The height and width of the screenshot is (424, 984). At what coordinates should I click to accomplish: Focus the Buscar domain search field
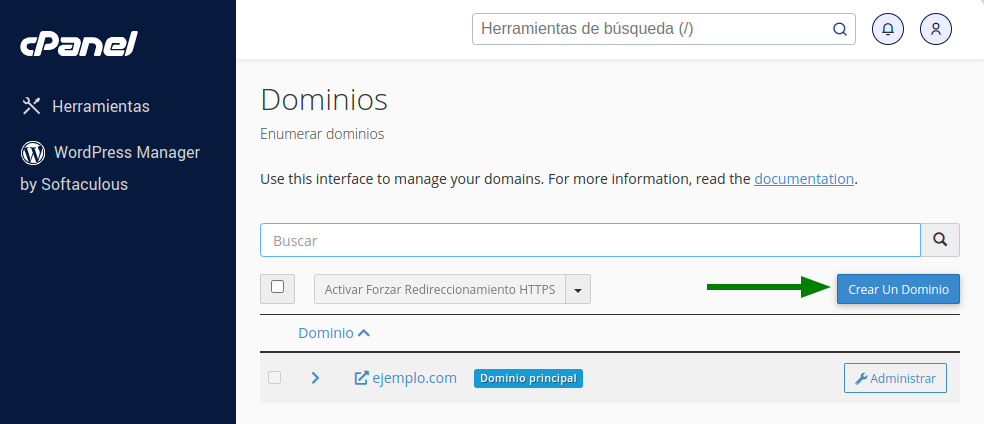pos(591,240)
